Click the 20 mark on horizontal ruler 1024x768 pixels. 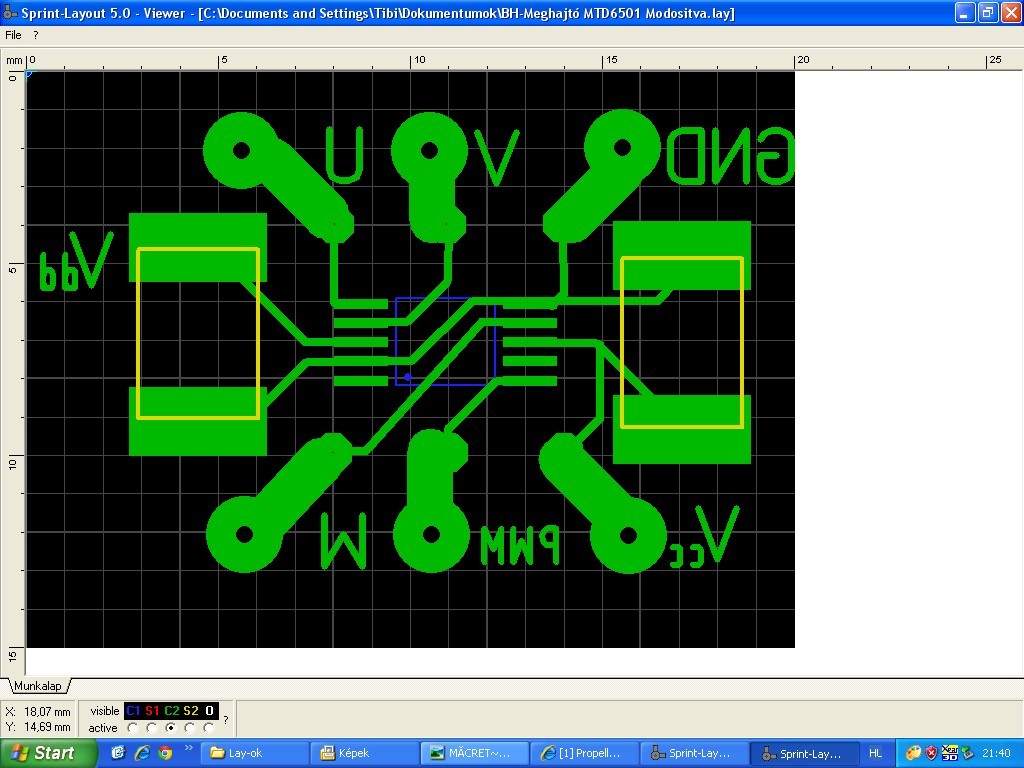click(803, 59)
